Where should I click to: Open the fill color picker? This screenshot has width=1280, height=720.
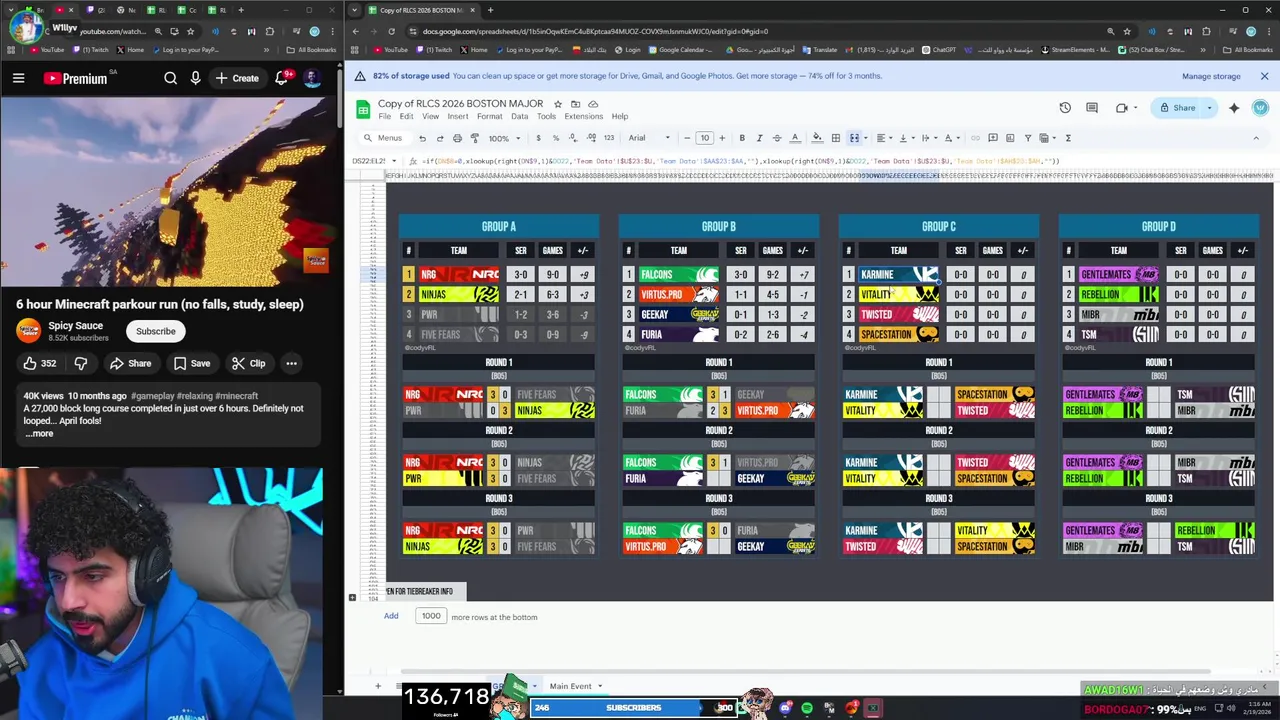[817, 138]
